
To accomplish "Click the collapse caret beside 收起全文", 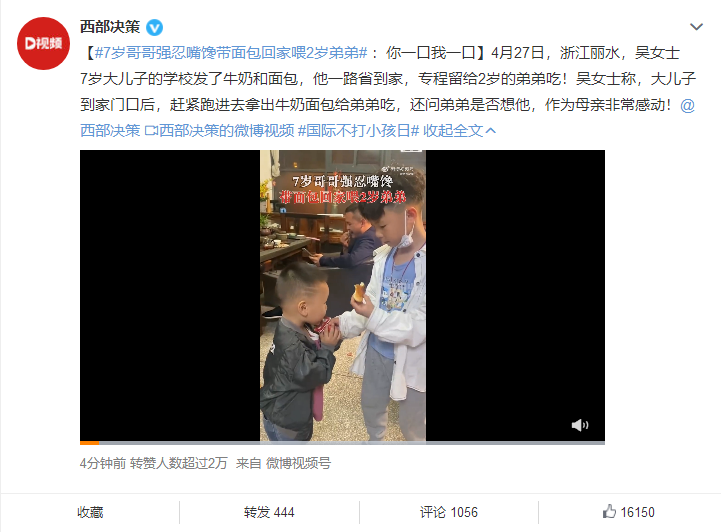I will (491, 131).
